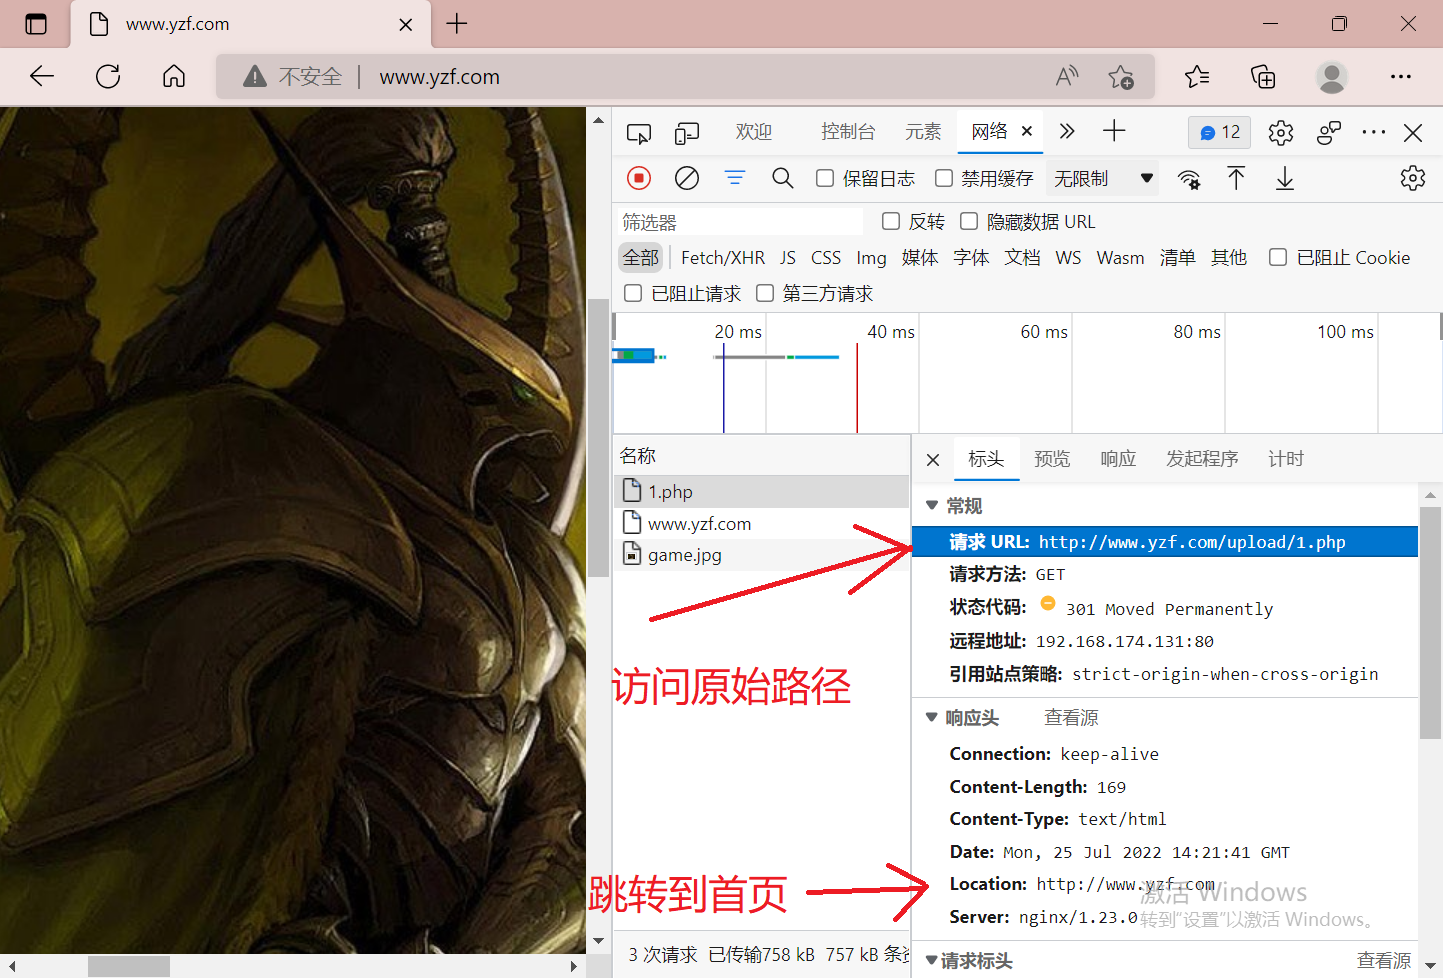
Task: Collapse the 常规 section
Action: tap(932, 505)
